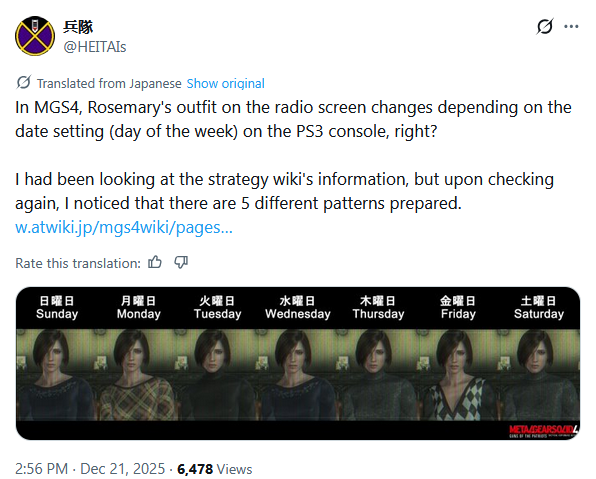Click Show original link
The height and width of the screenshot is (479, 596).
(x=225, y=83)
